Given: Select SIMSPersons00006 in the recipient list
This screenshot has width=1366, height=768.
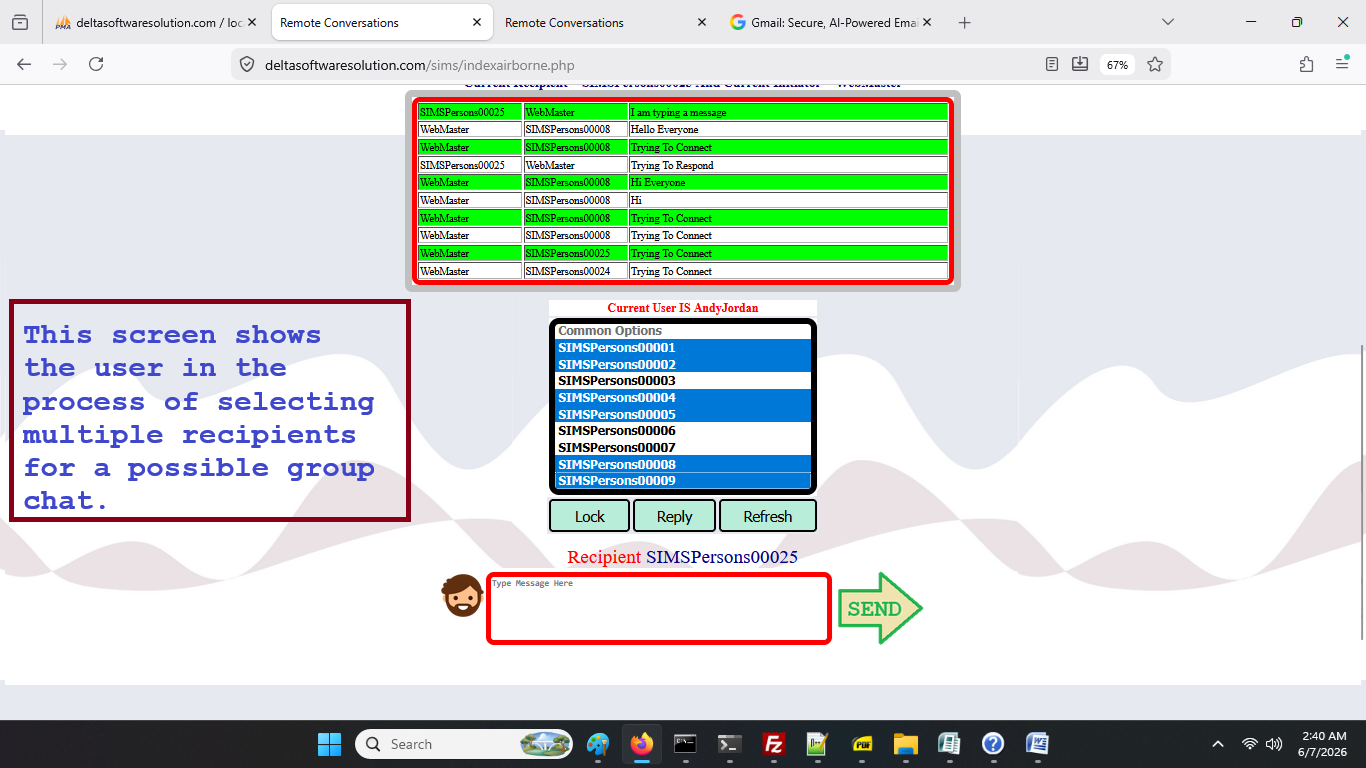Looking at the screenshot, I should [682, 431].
